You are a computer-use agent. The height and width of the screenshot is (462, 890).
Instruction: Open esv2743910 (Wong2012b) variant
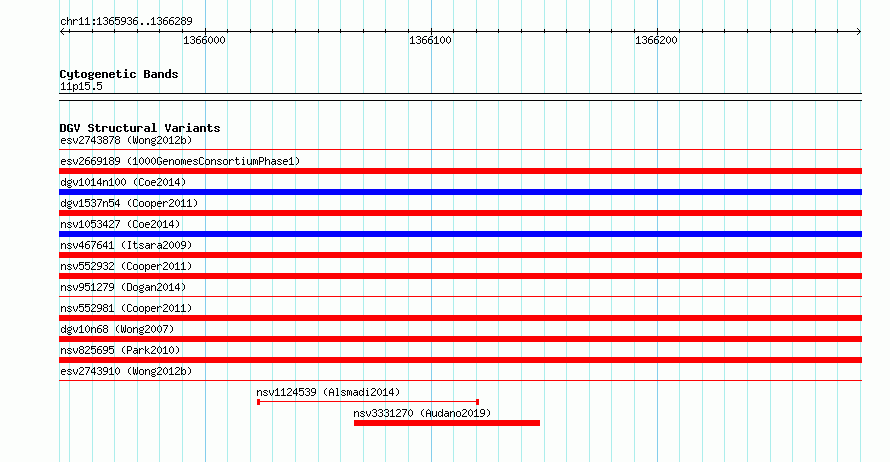[126, 371]
